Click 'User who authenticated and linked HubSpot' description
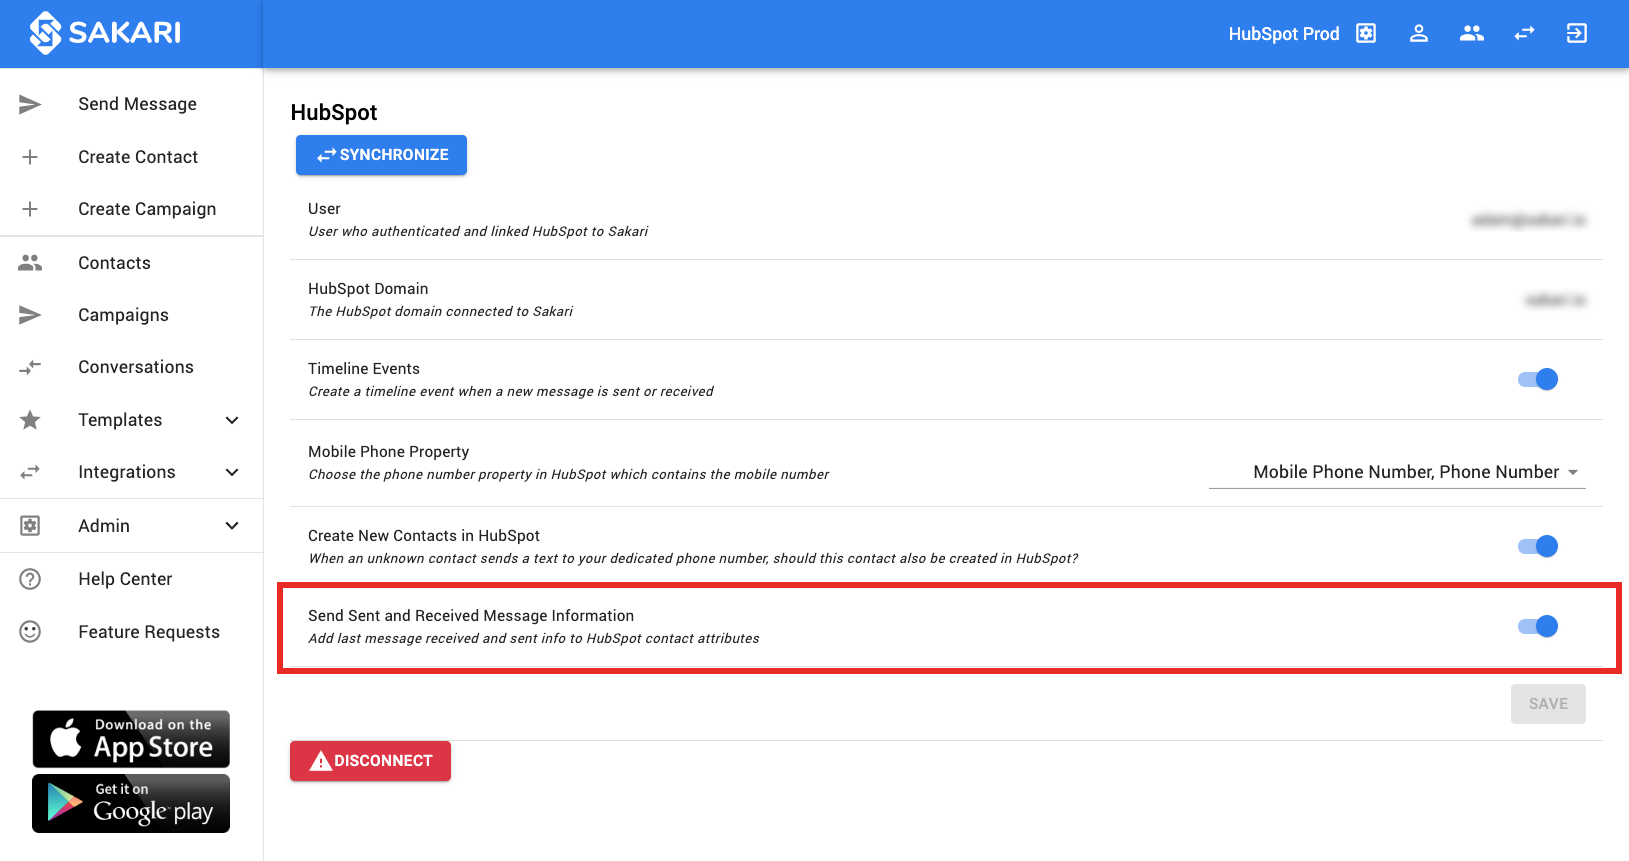1629x861 pixels. point(478,231)
